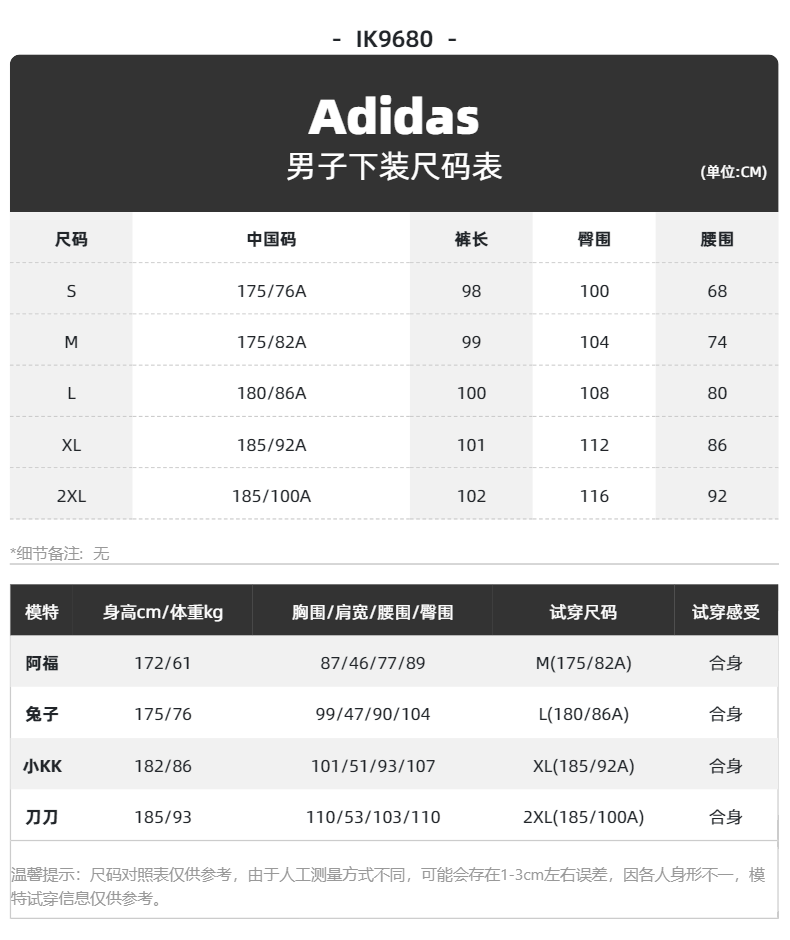This screenshot has height=940, width=790.
Task: Click the 2XL size row label
Action: [71, 496]
